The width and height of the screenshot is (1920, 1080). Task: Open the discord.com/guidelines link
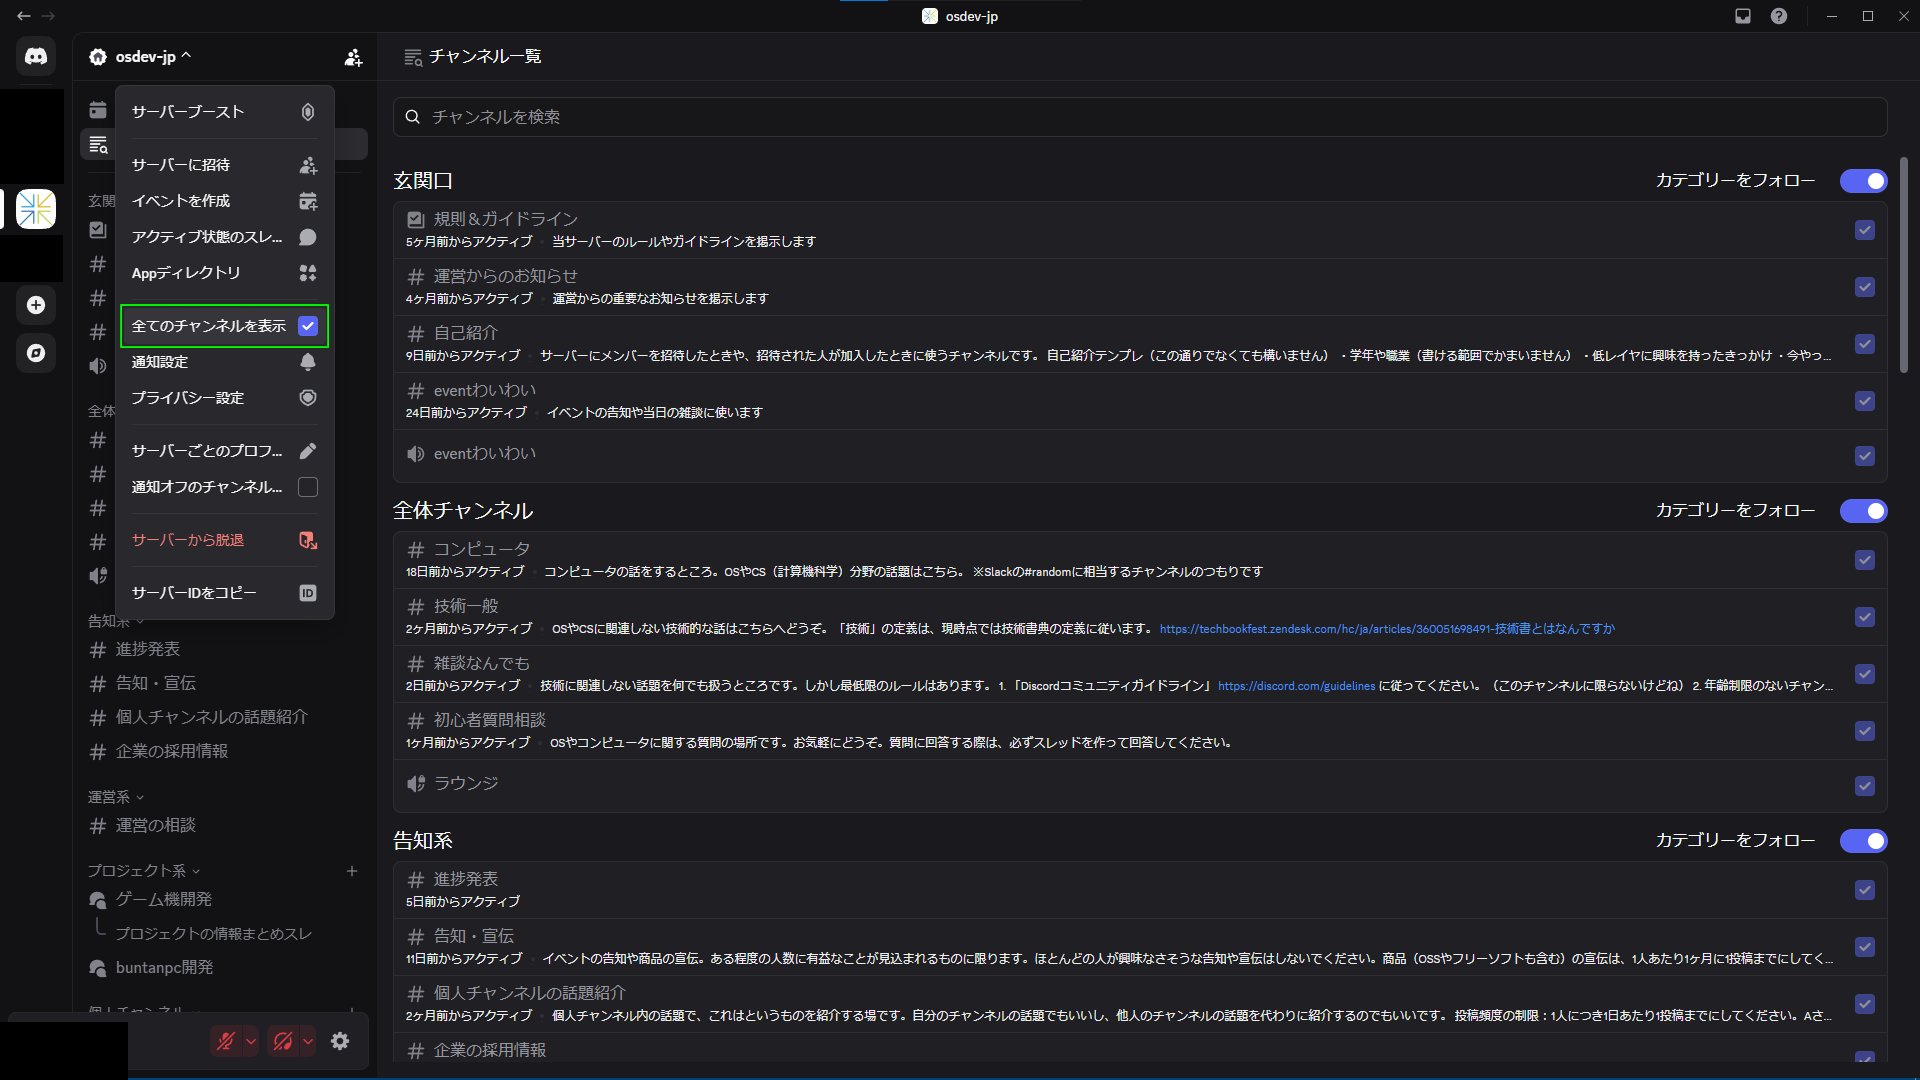pos(1296,686)
